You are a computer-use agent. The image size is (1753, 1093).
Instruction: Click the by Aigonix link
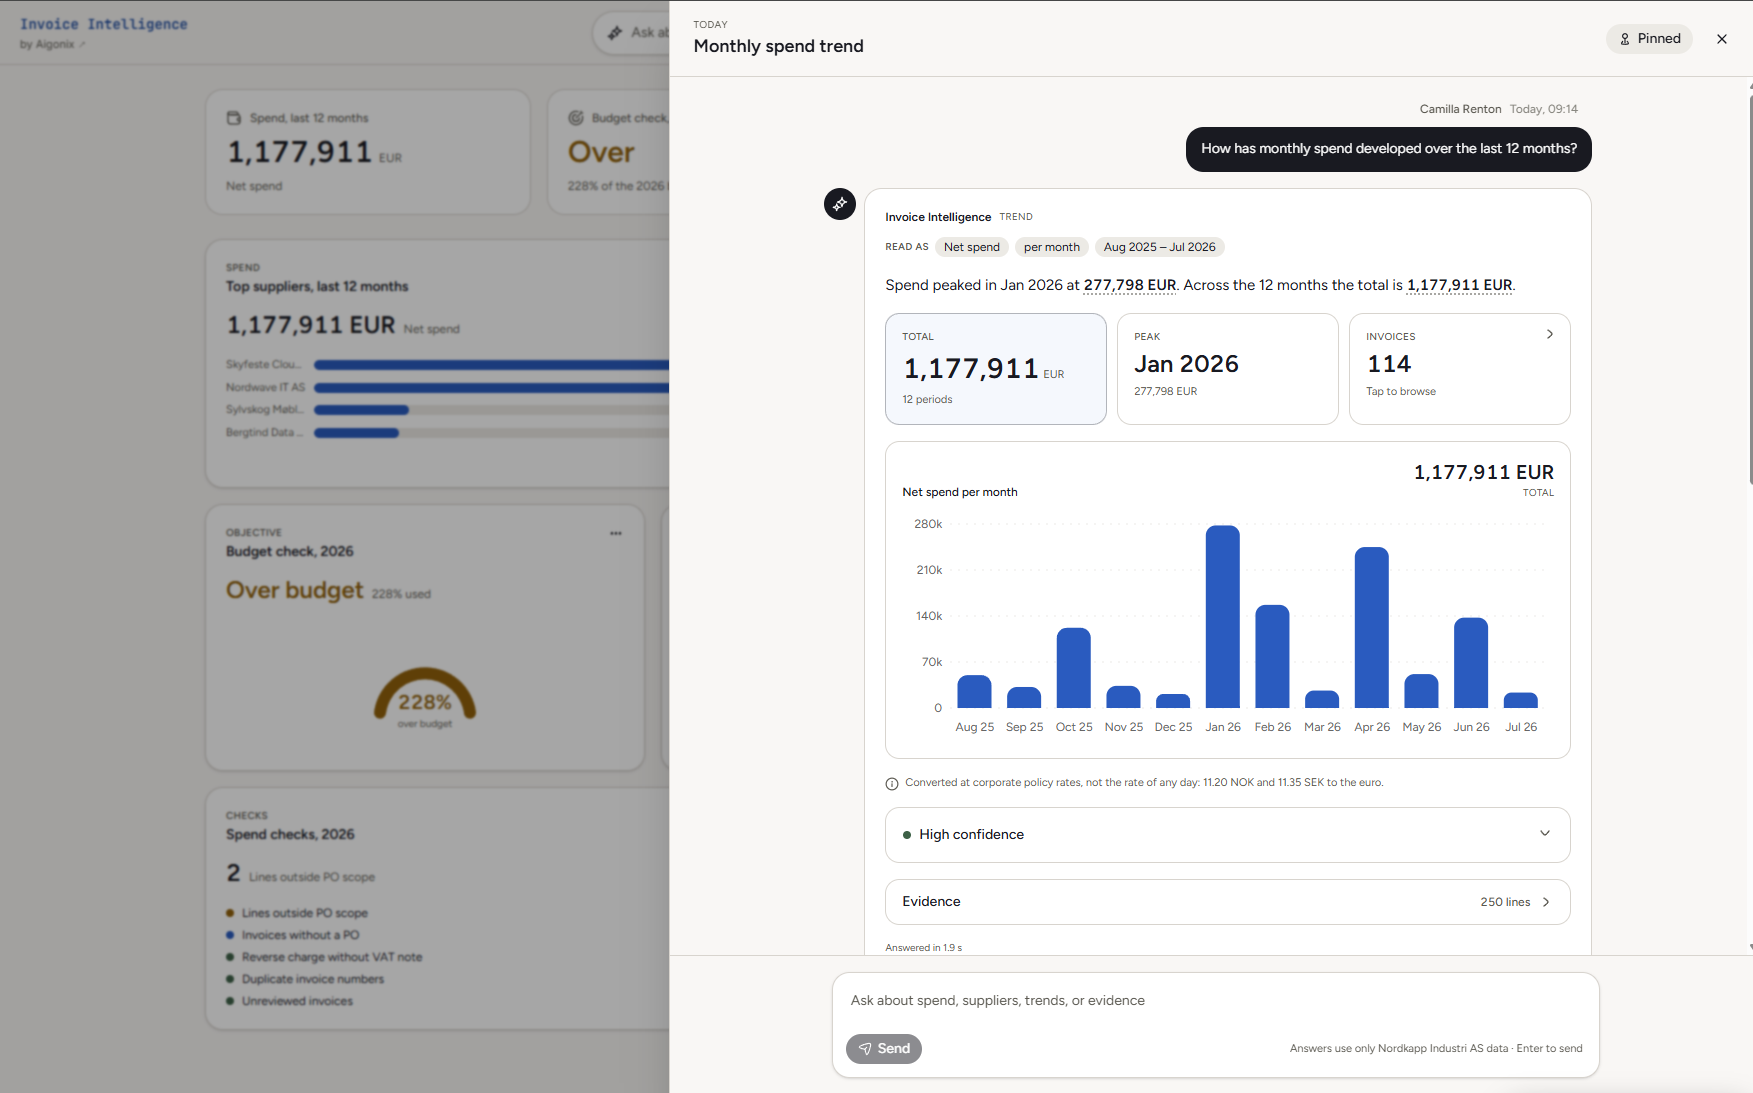52,45
